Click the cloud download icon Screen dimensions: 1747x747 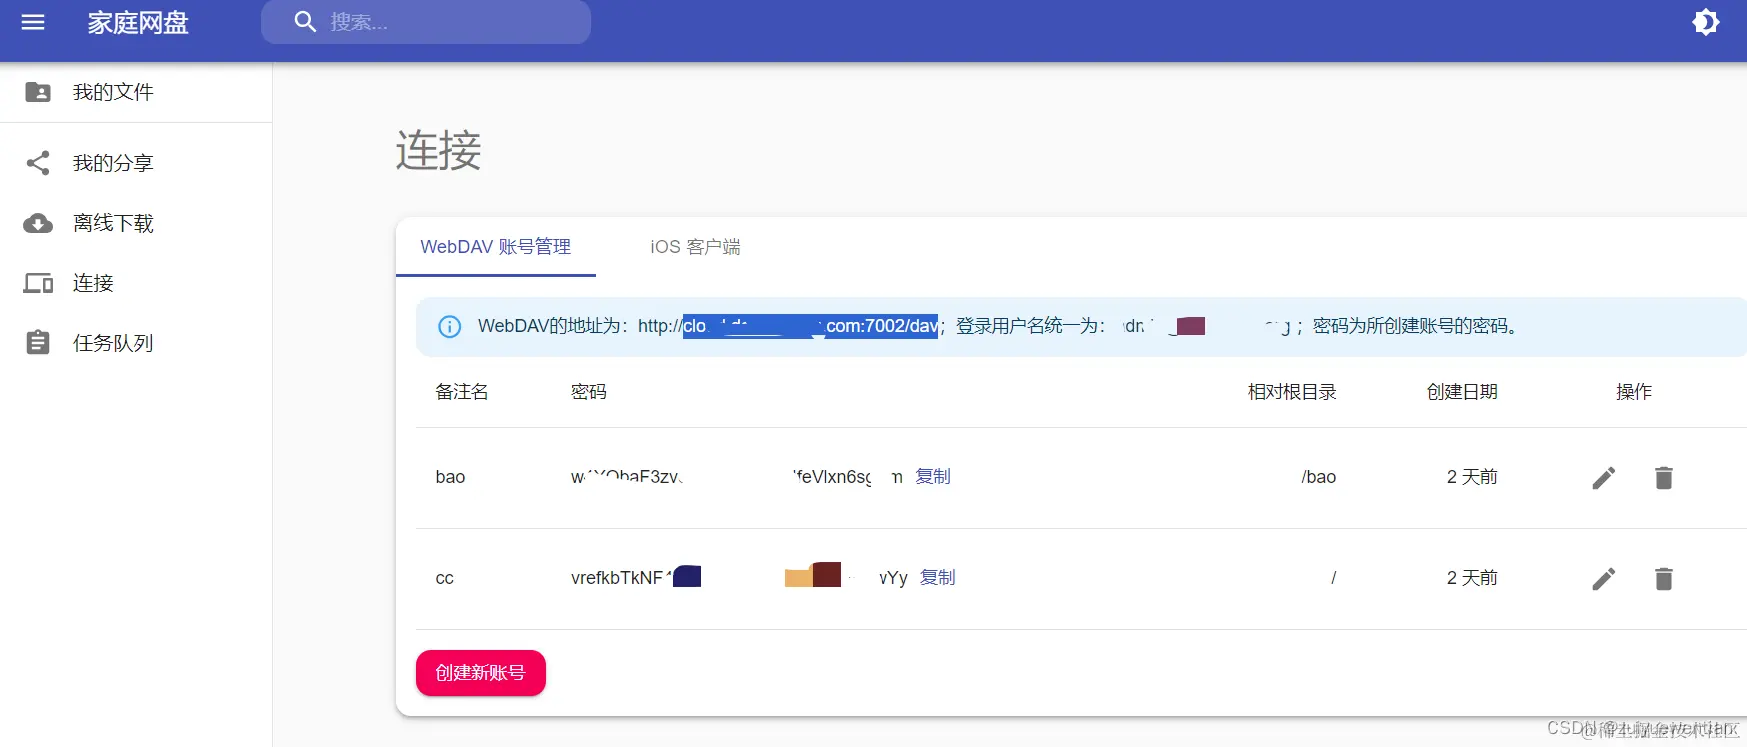click(x=38, y=223)
